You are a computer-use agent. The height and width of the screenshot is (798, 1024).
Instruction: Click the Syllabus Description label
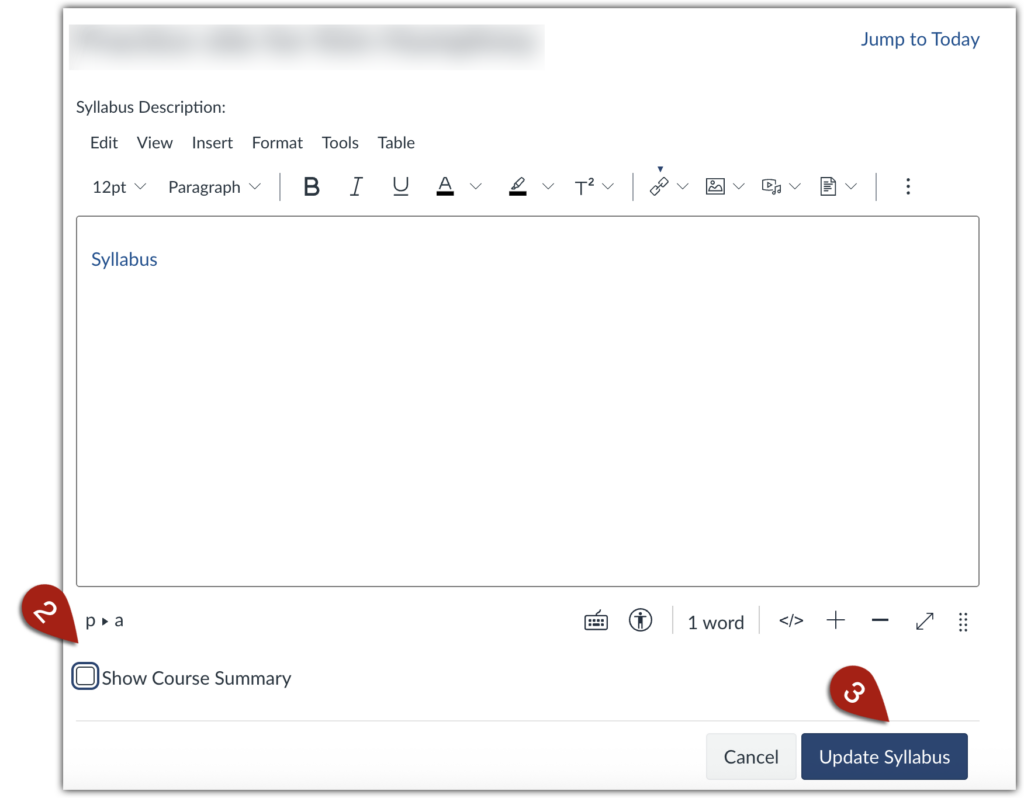pos(151,107)
